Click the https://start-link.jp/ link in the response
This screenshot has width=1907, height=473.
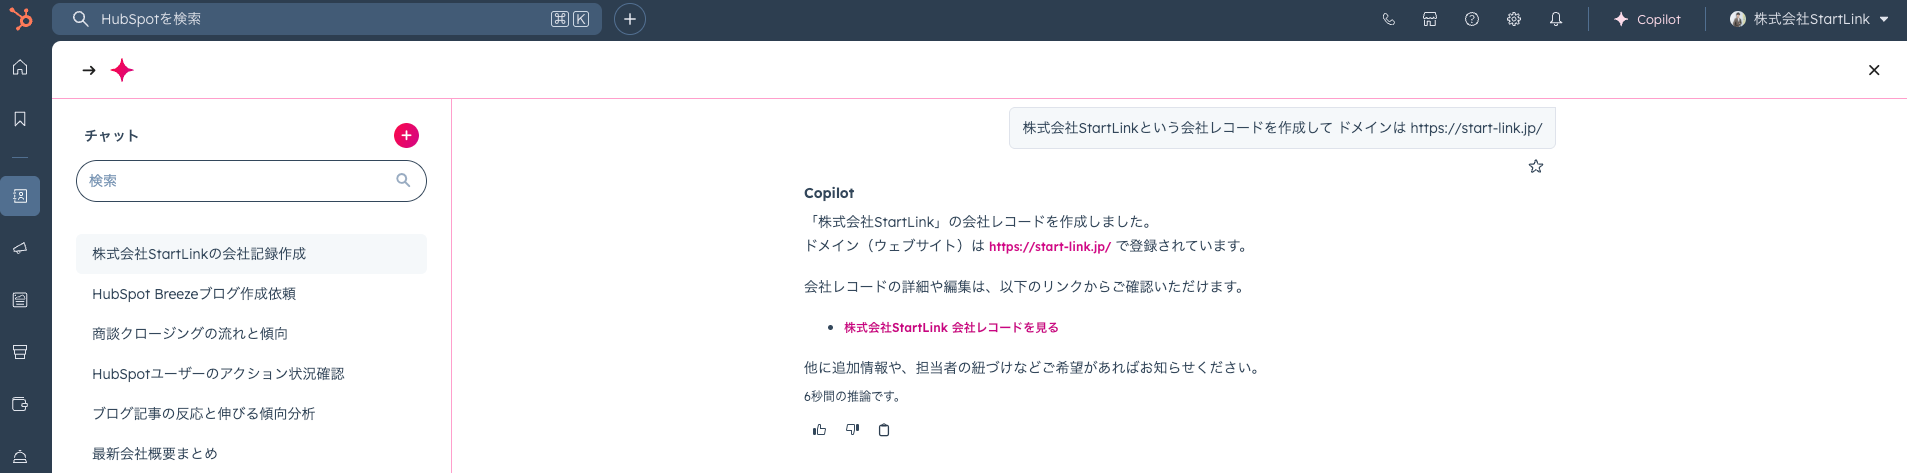(x=1049, y=247)
